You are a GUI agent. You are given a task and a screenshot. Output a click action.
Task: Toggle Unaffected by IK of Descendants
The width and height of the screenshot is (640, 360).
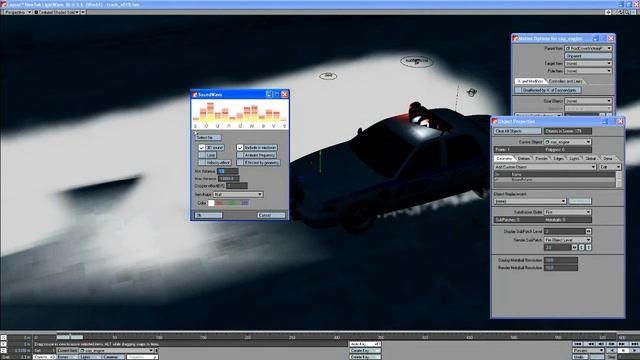(x=547, y=90)
